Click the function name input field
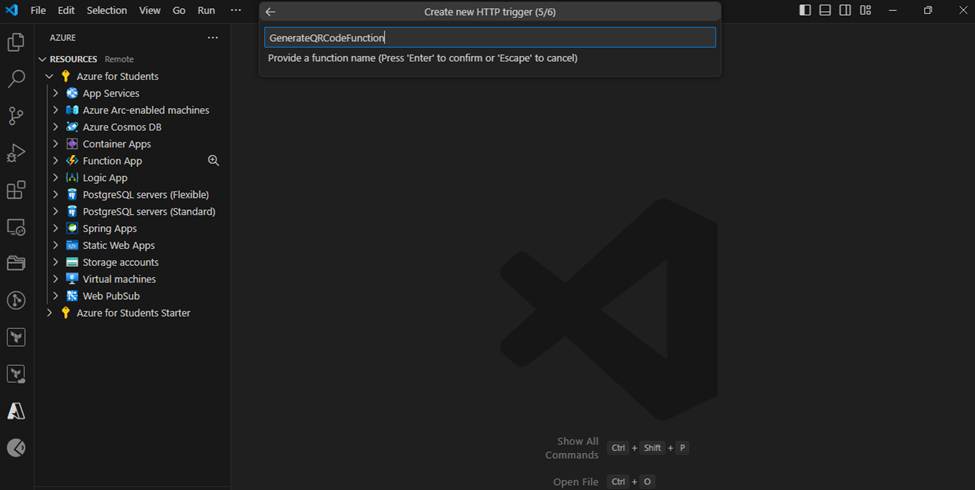 pos(490,37)
